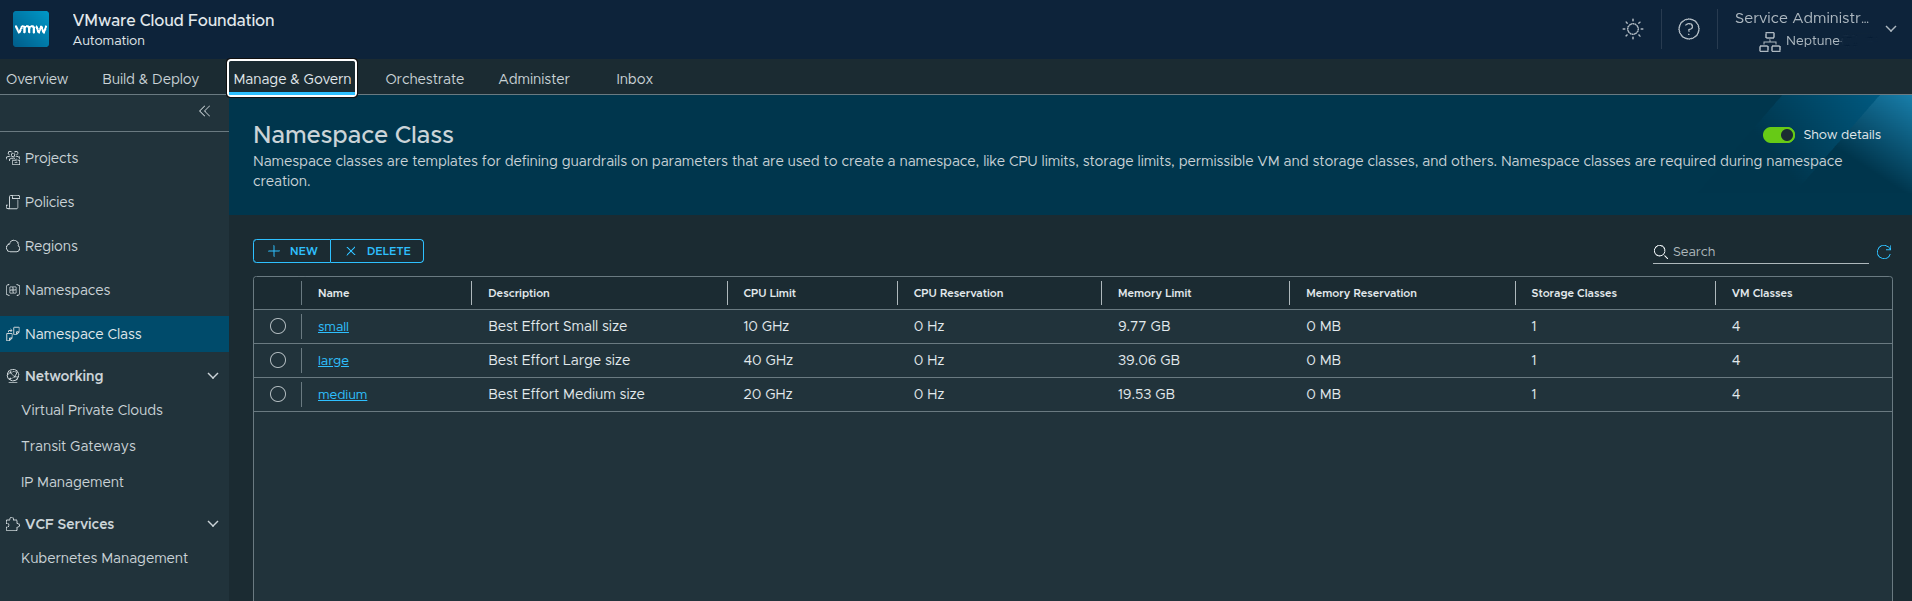
Task: Open Virtual Private Clouds
Action: click(x=92, y=410)
